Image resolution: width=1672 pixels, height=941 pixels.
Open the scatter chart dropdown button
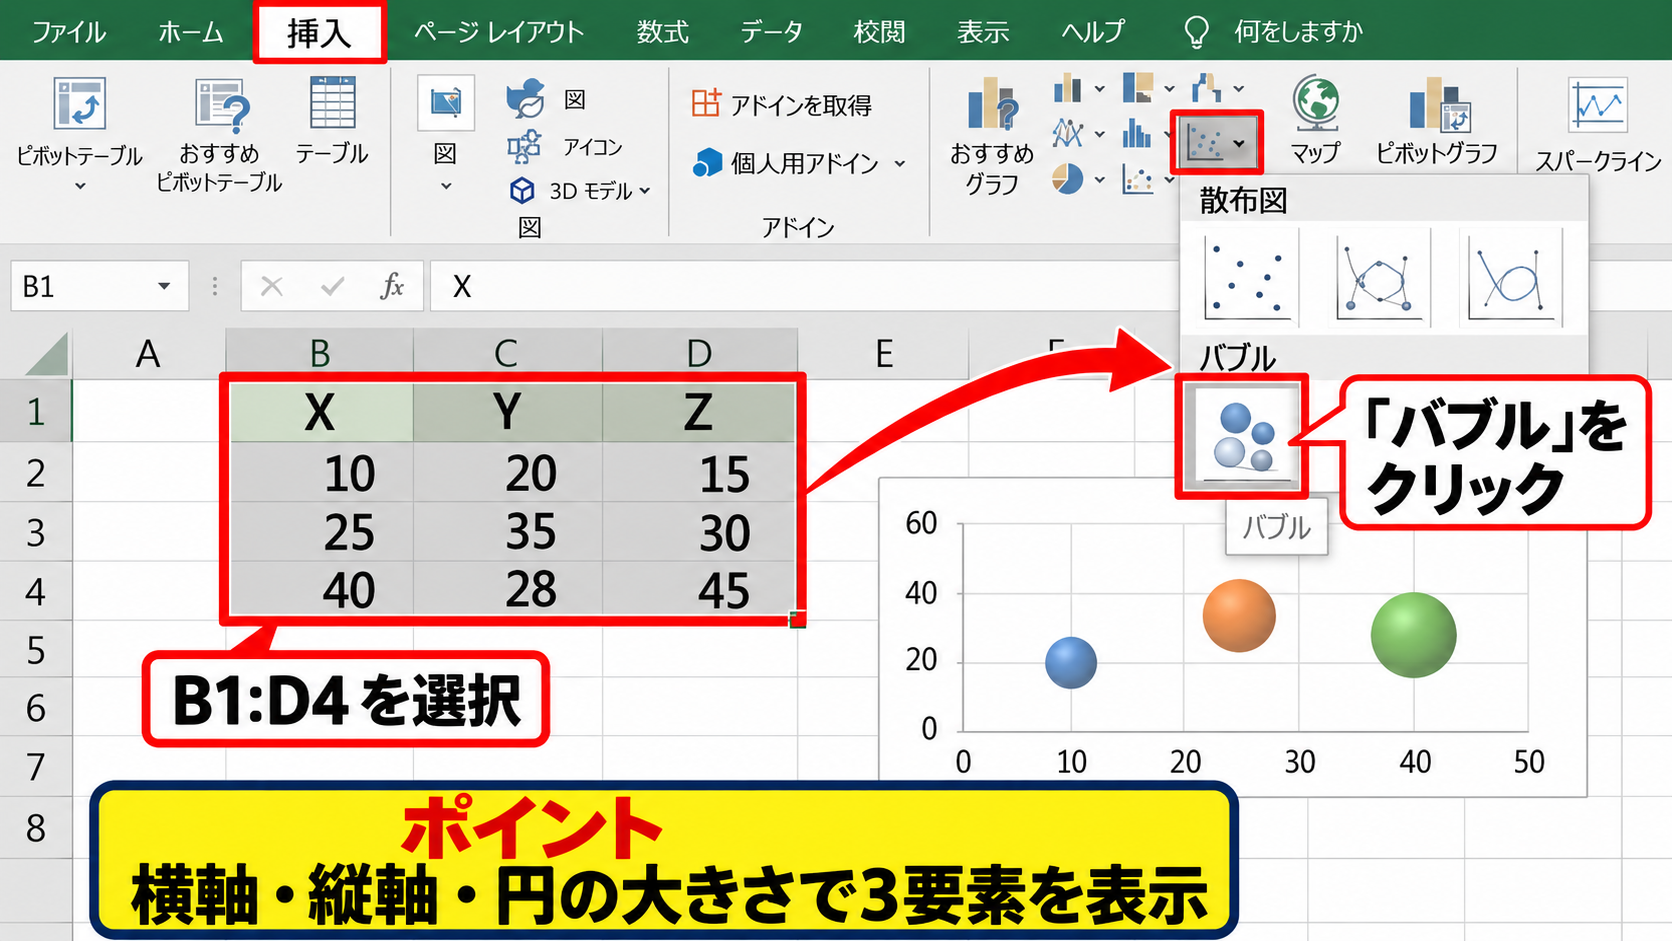1216,143
